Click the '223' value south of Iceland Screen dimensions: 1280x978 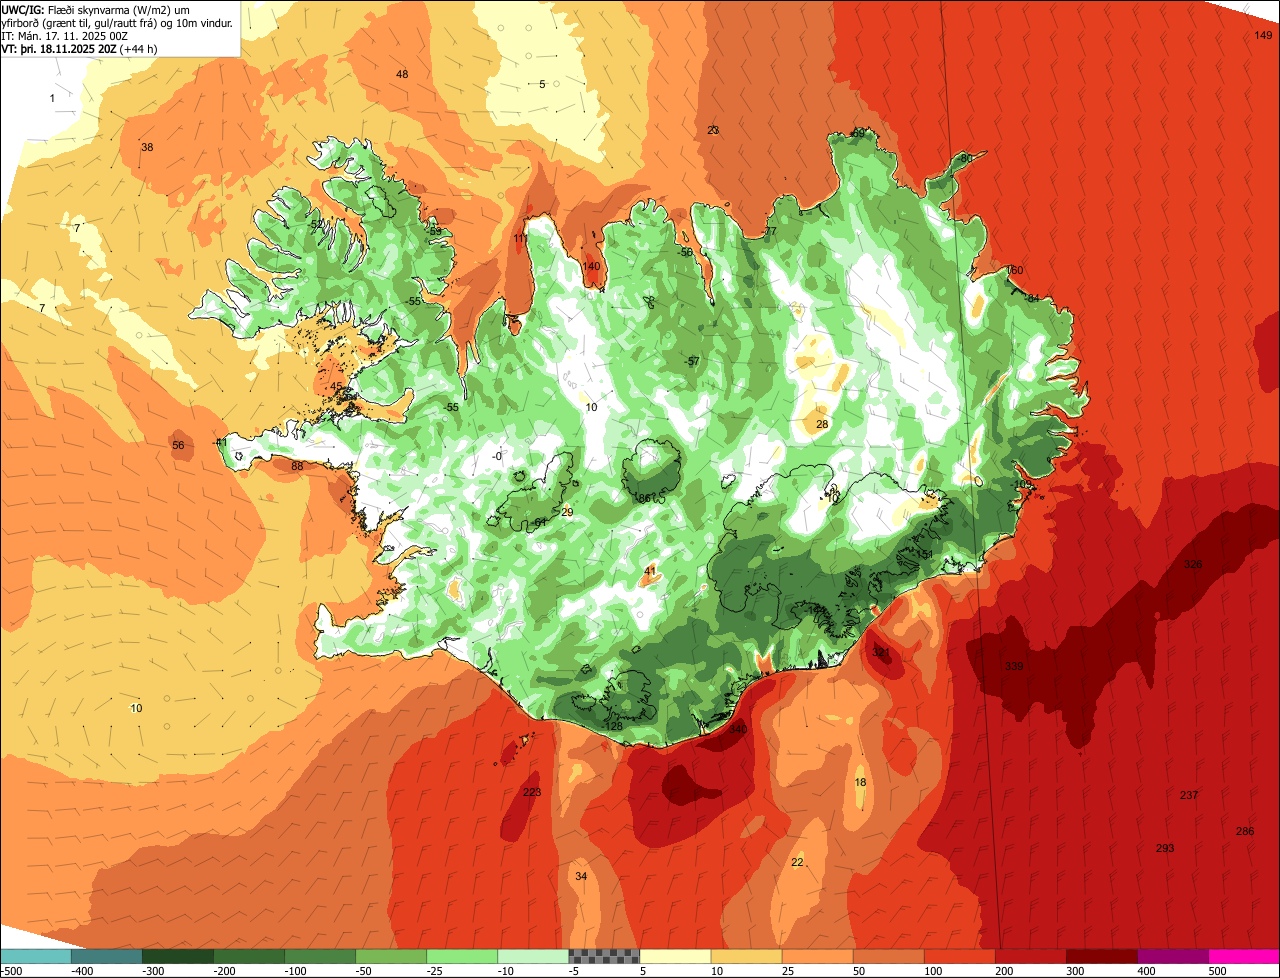(532, 793)
